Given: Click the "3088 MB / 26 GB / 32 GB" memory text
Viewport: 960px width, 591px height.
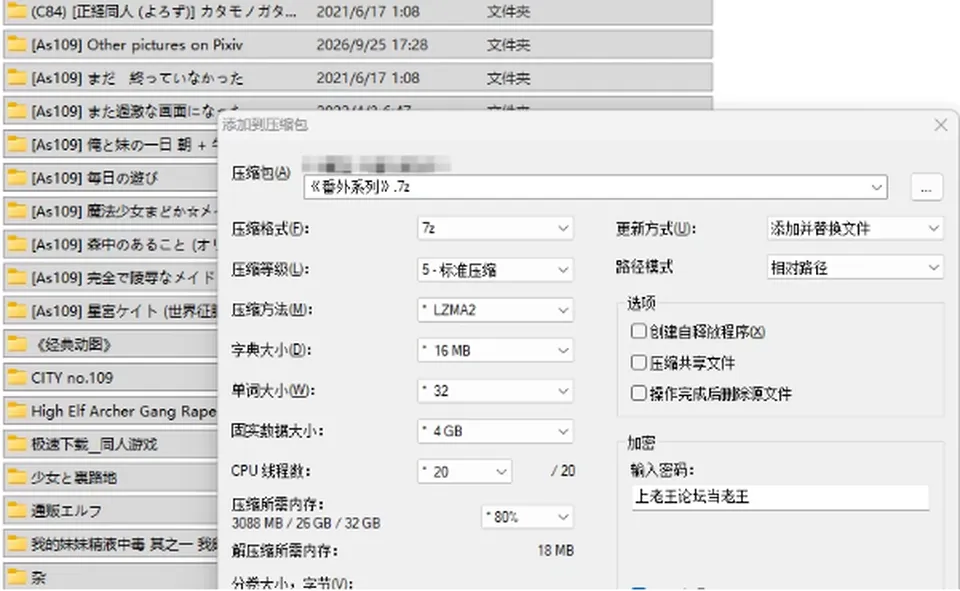Looking at the screenshot, I should (x=306, y=524).
